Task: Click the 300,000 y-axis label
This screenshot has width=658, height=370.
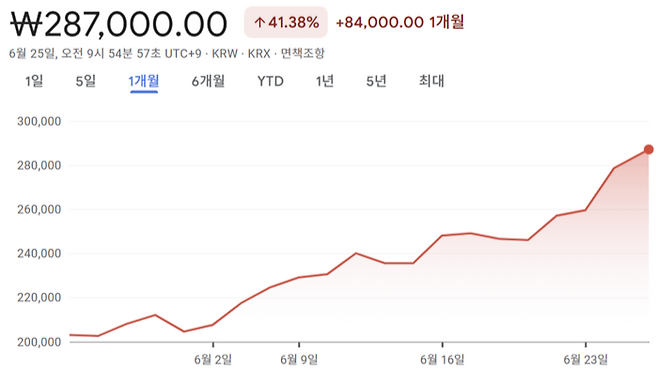Action: [x=39, y=121]
